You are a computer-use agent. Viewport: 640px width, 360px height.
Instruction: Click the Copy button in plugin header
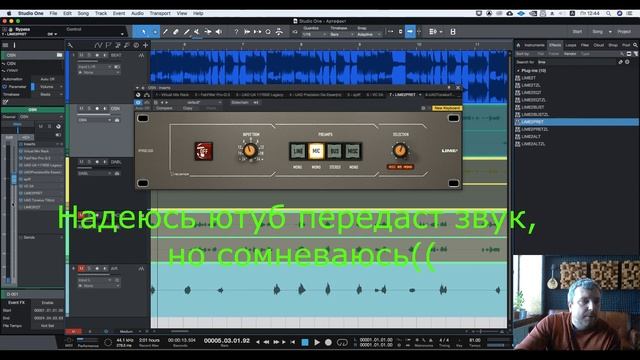187,108
